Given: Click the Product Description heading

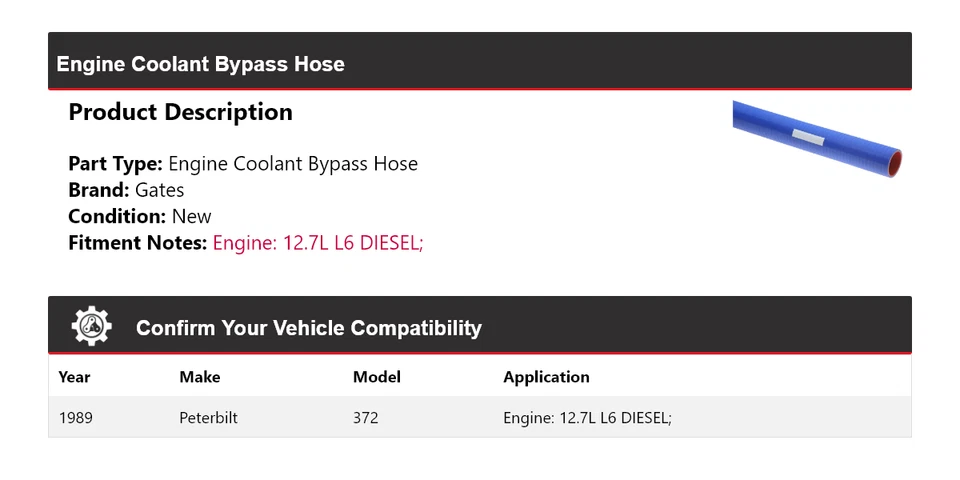Looking at the screenshot, I should point(180,112).
